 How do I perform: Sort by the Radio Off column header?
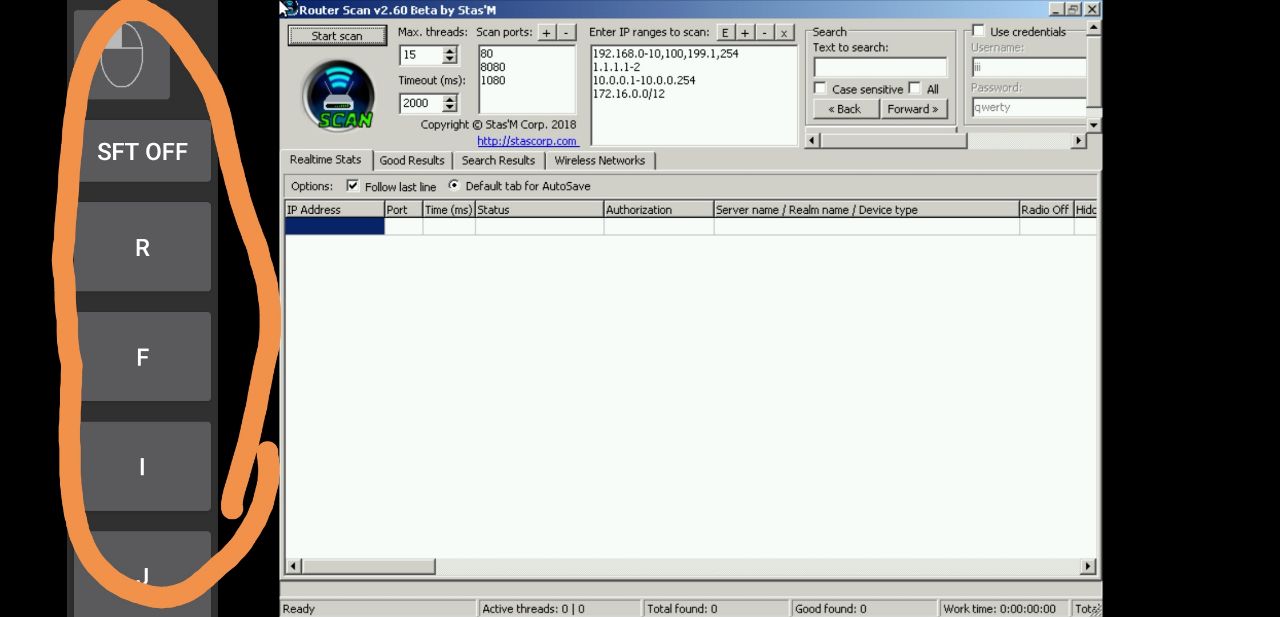tap(1046, 210)
